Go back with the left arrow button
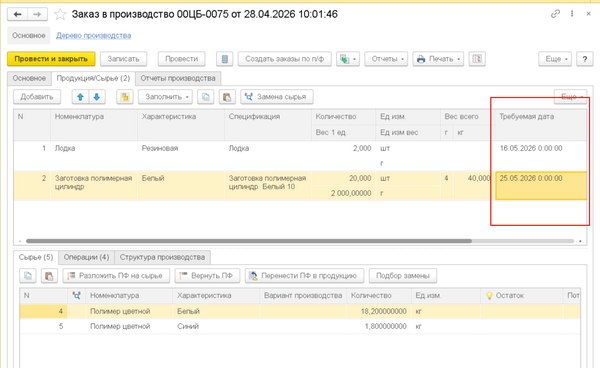Image resolution: width=600 pixels, height=368 pixels. [x=18, y=15]
